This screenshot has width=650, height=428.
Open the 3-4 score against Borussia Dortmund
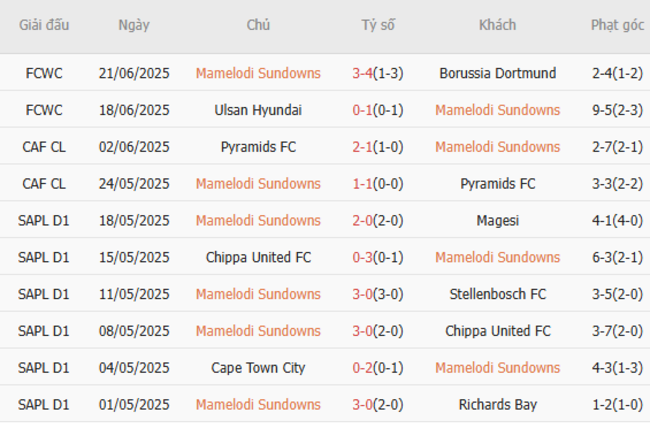[x=363, y=73]
